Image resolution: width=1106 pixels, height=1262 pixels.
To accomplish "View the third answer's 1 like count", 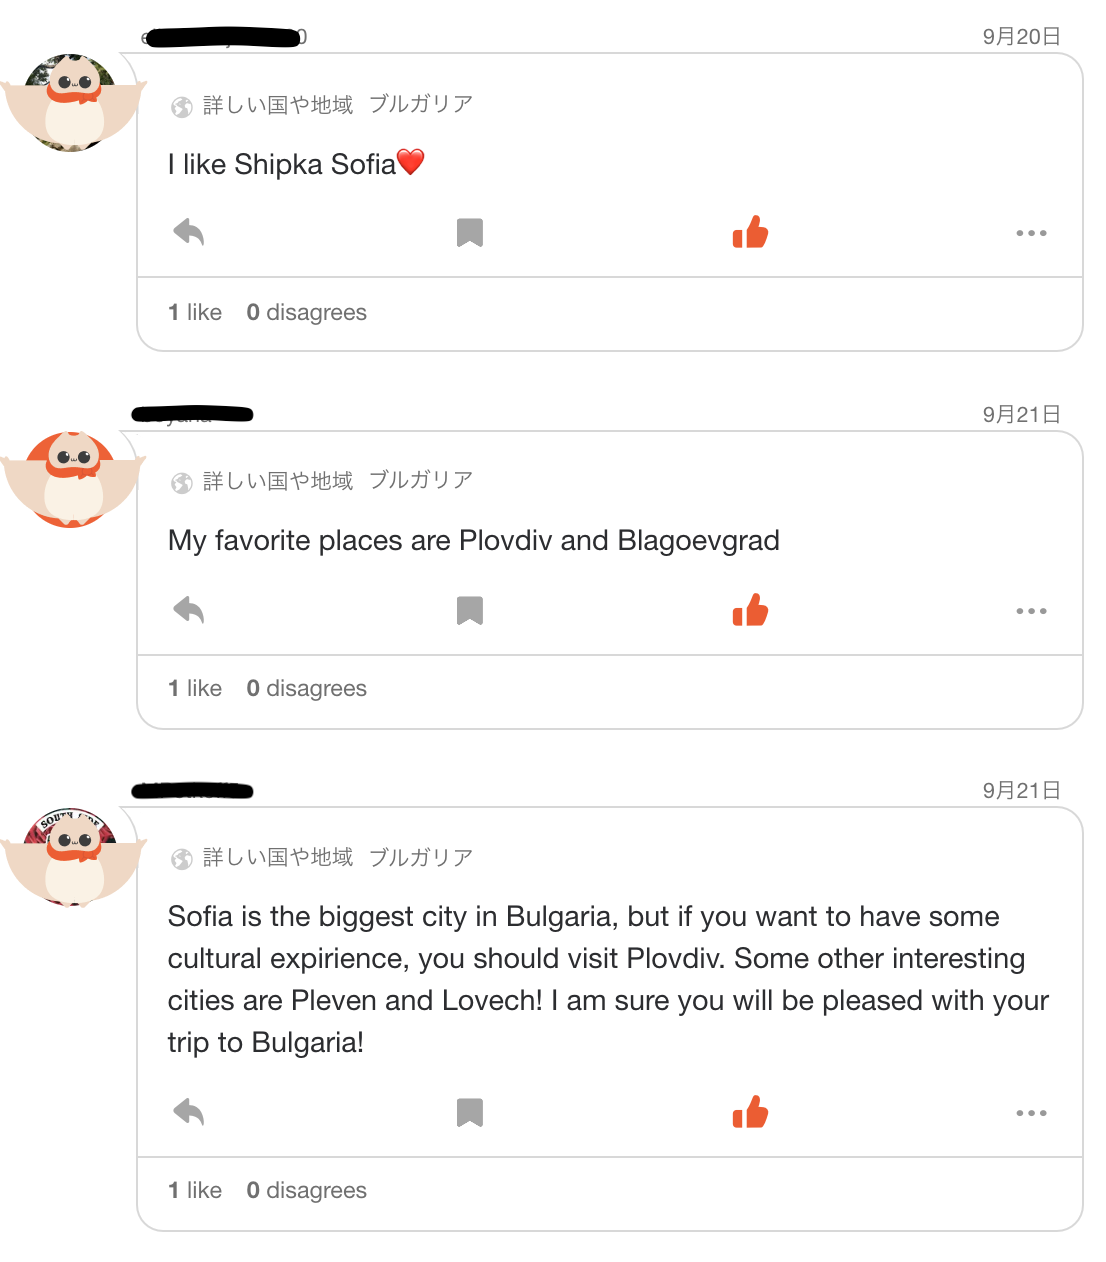I will click(x=195, y=1190).
